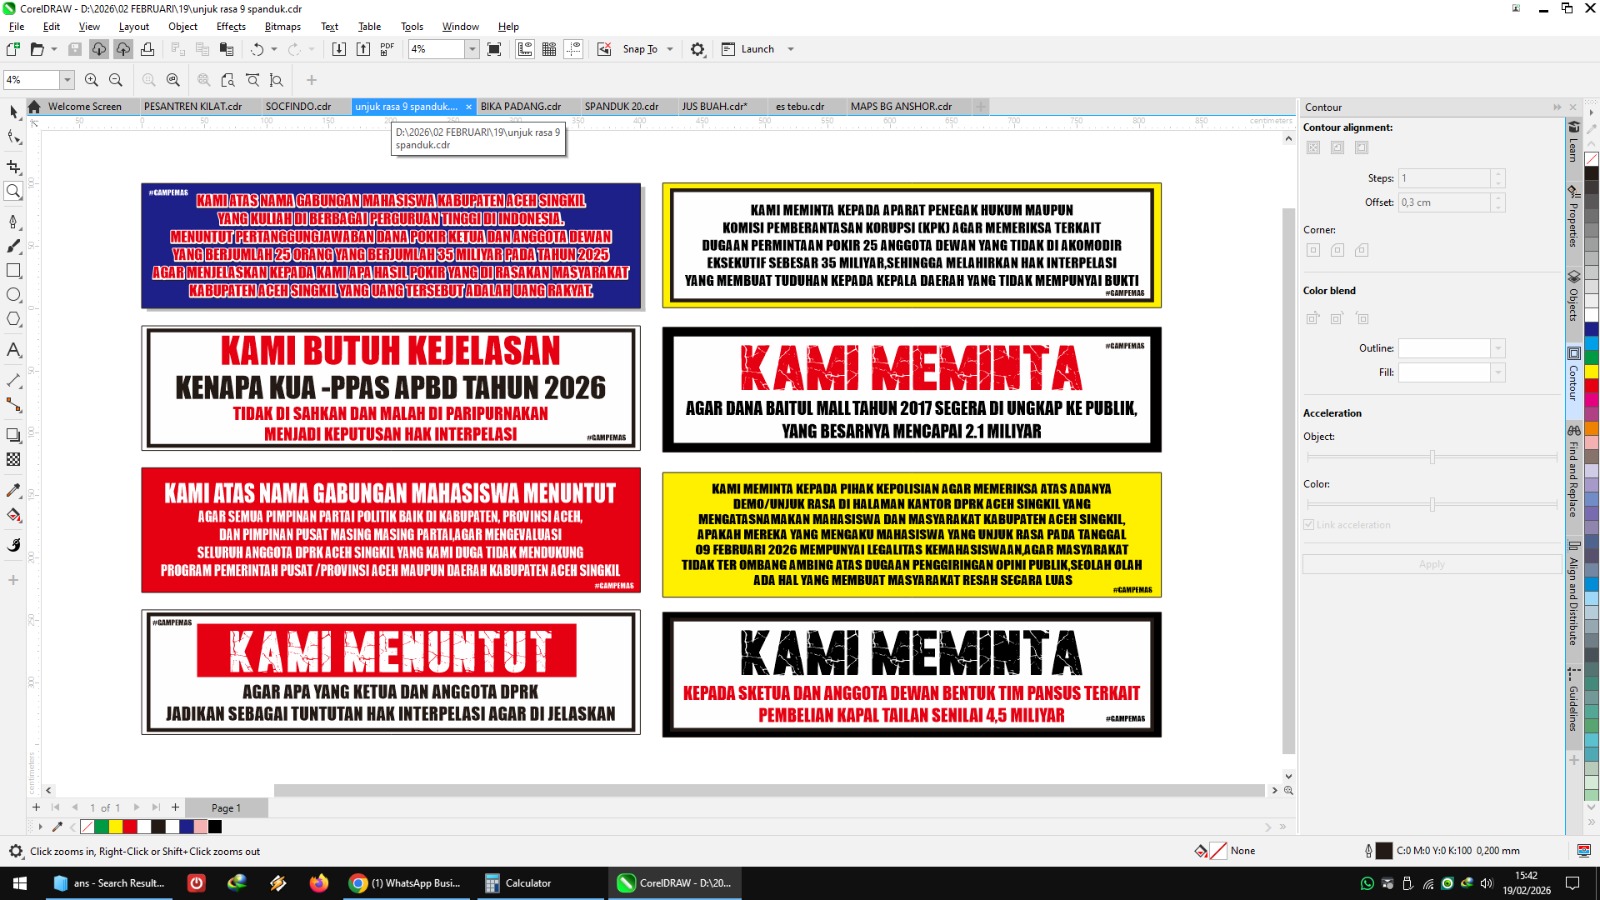Switch to the BIKA PADANG.cdr tab
Screen dimensions: 1600x900
coord(520,106)
